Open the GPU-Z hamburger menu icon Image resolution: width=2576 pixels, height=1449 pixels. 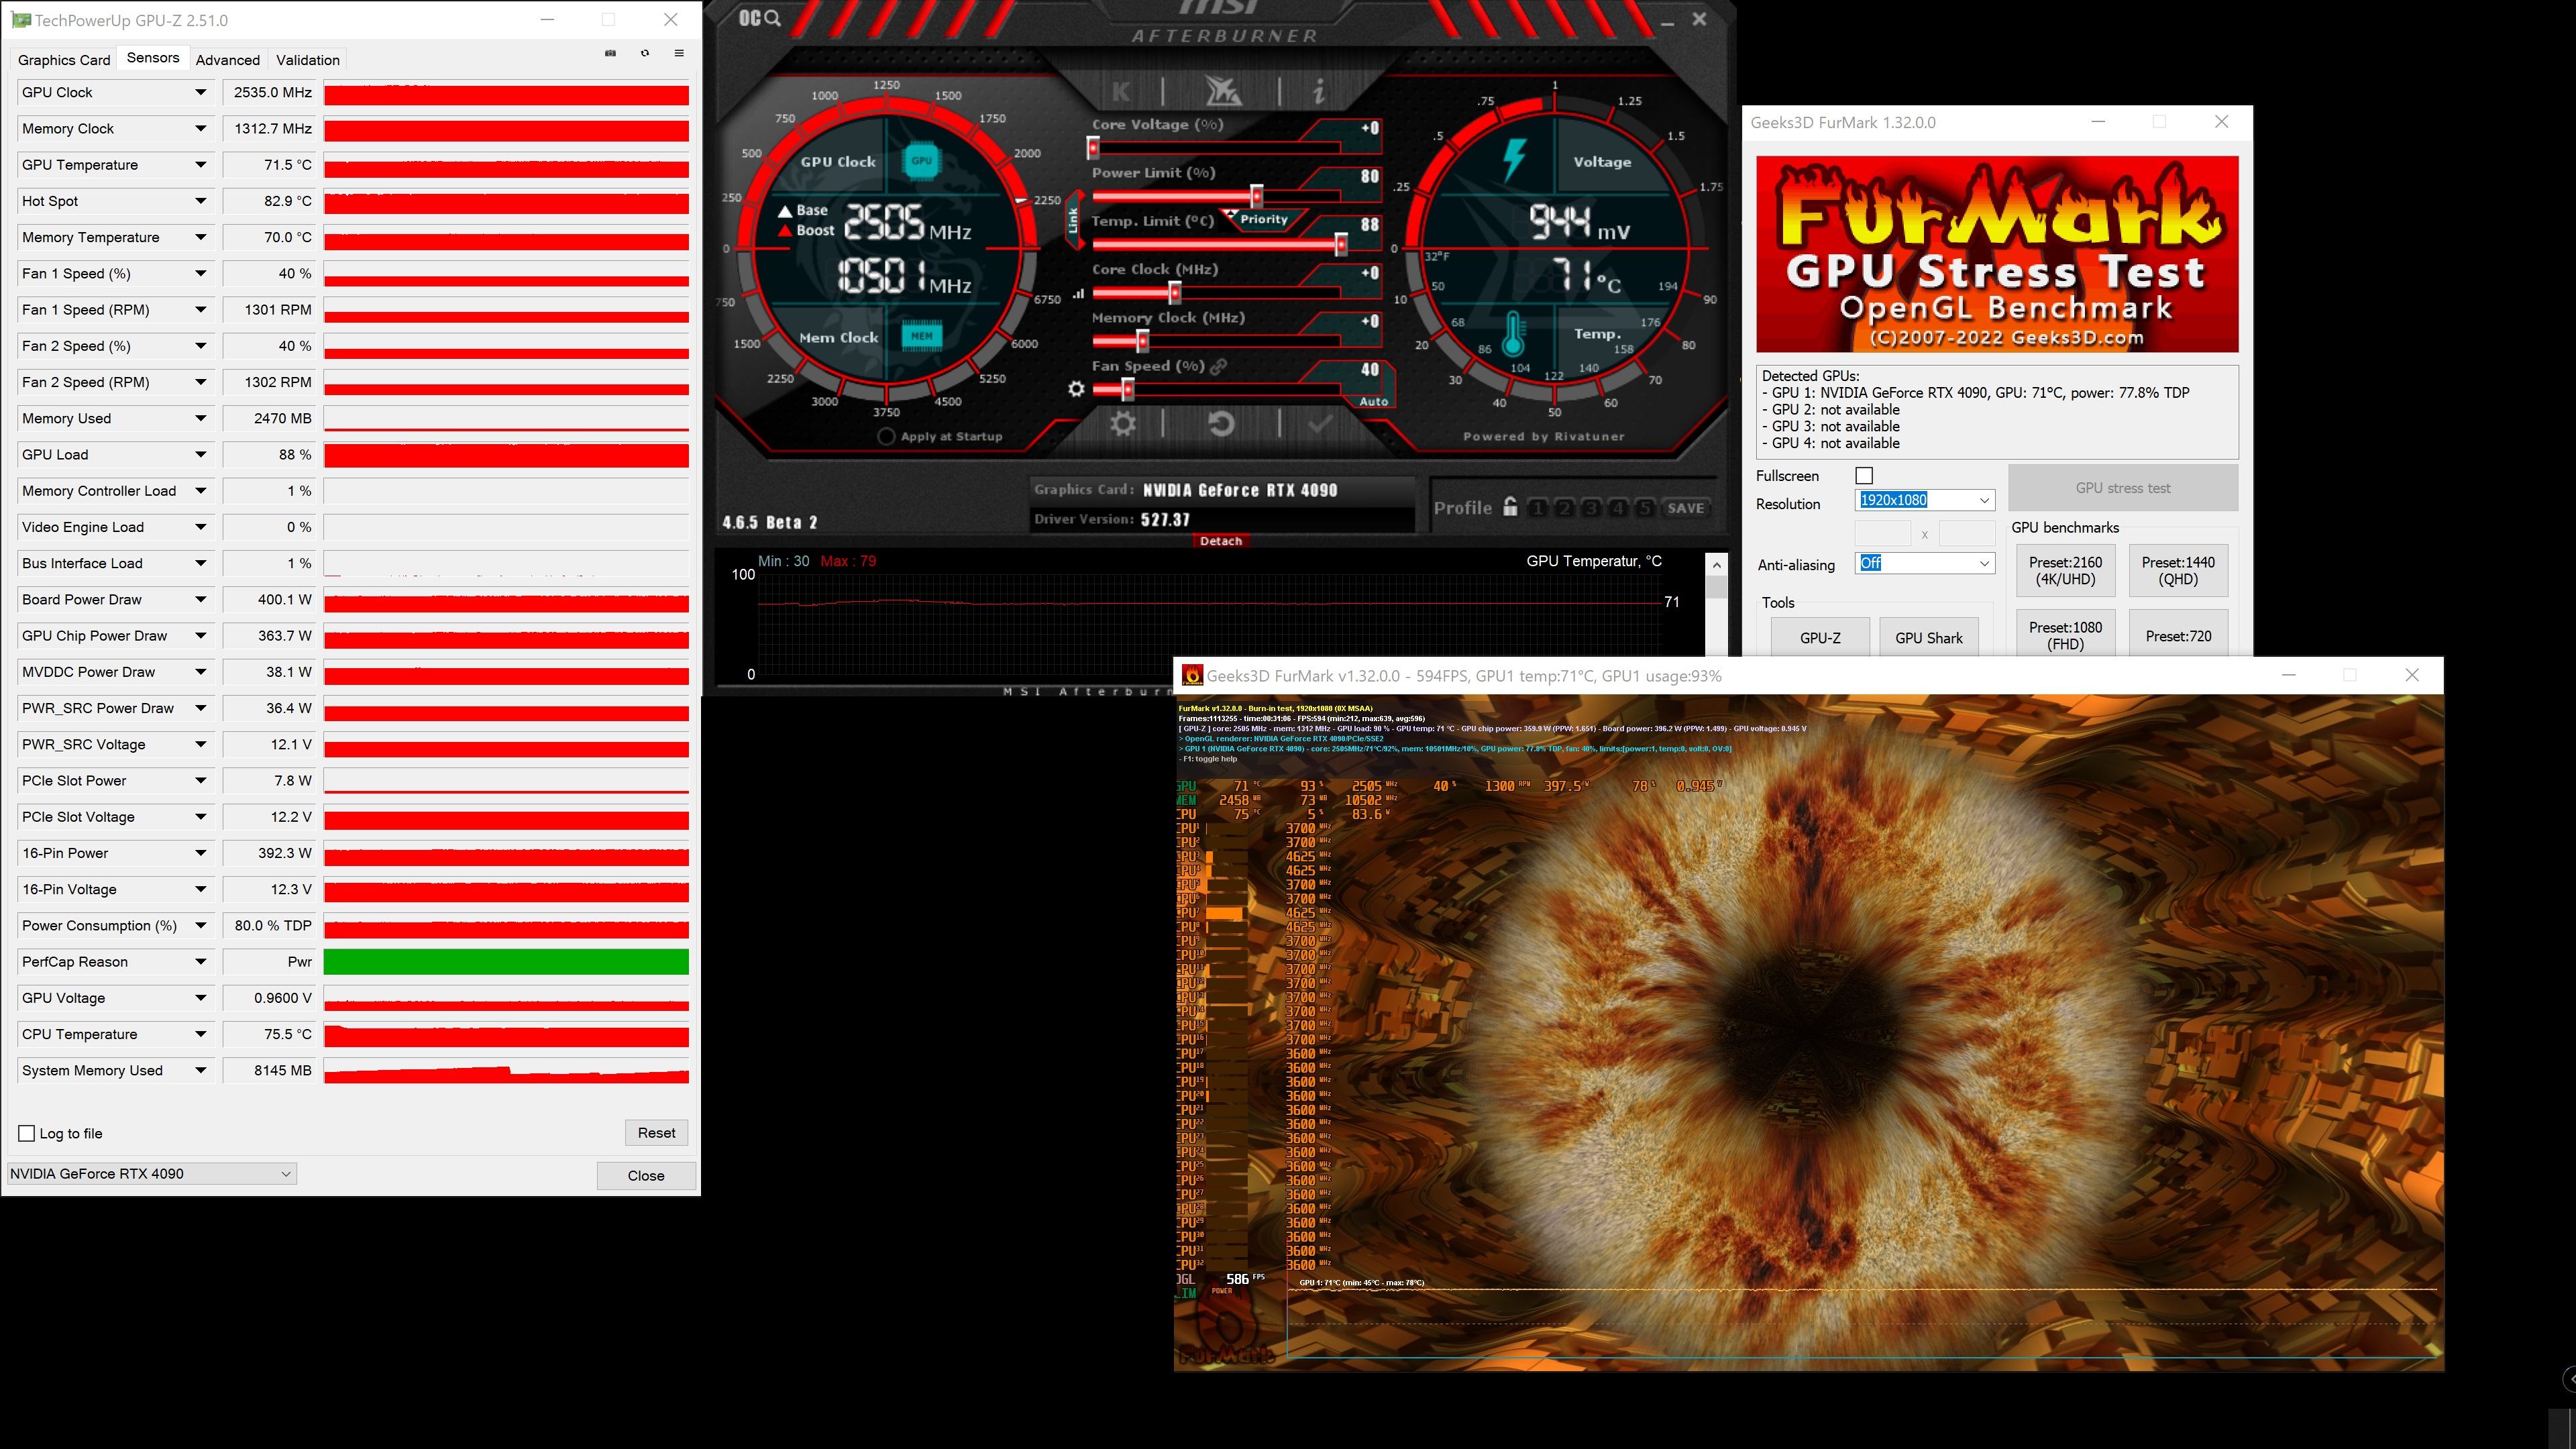[679, 53]
